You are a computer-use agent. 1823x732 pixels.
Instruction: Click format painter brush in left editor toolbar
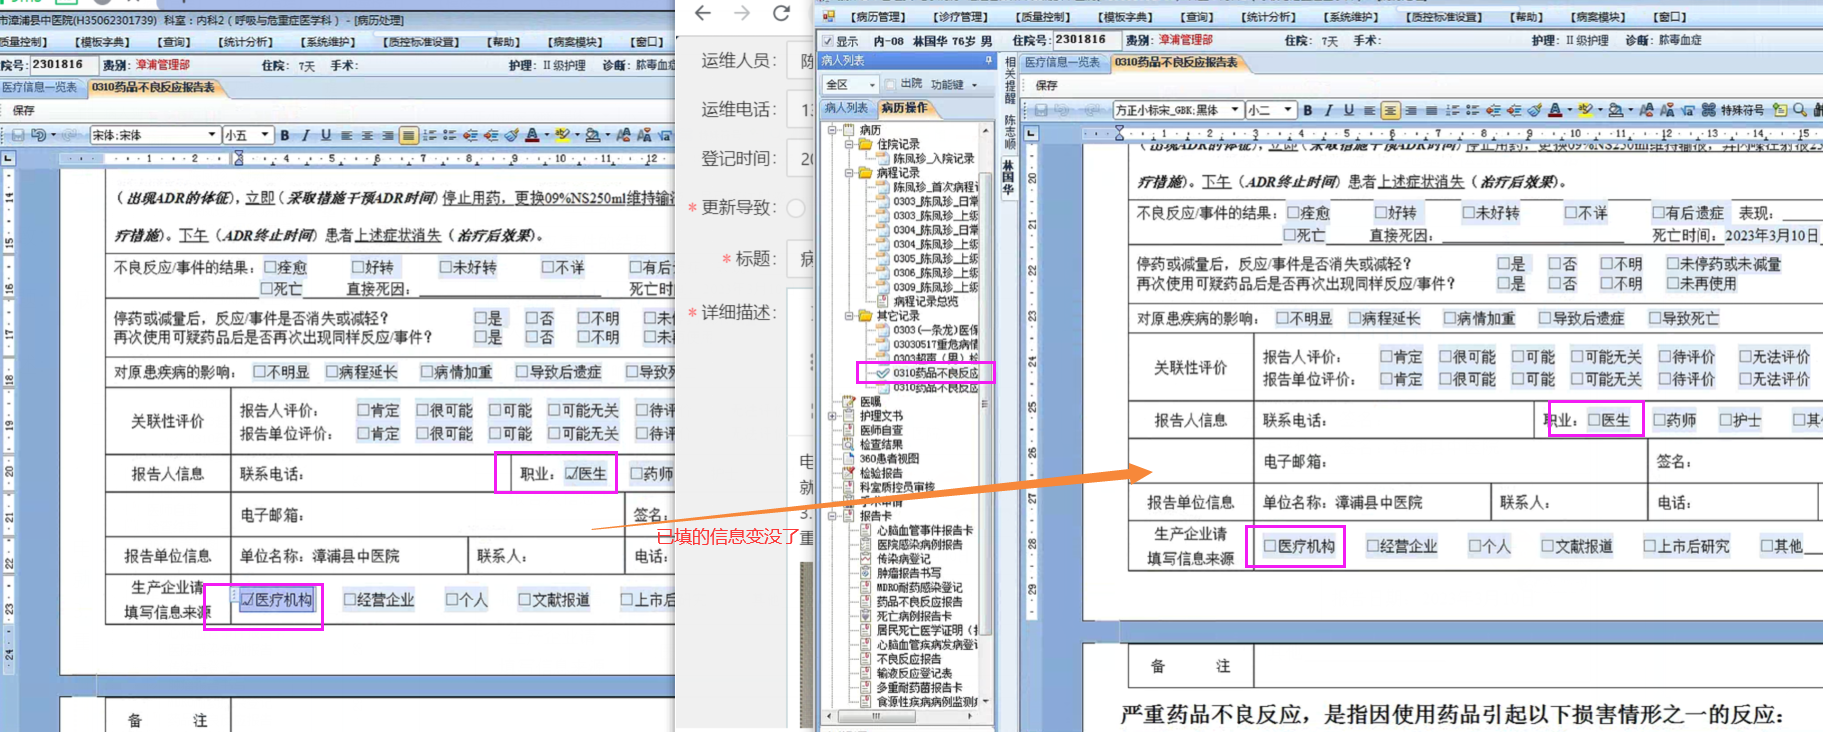pyautogui.click(x=512, y=135)
